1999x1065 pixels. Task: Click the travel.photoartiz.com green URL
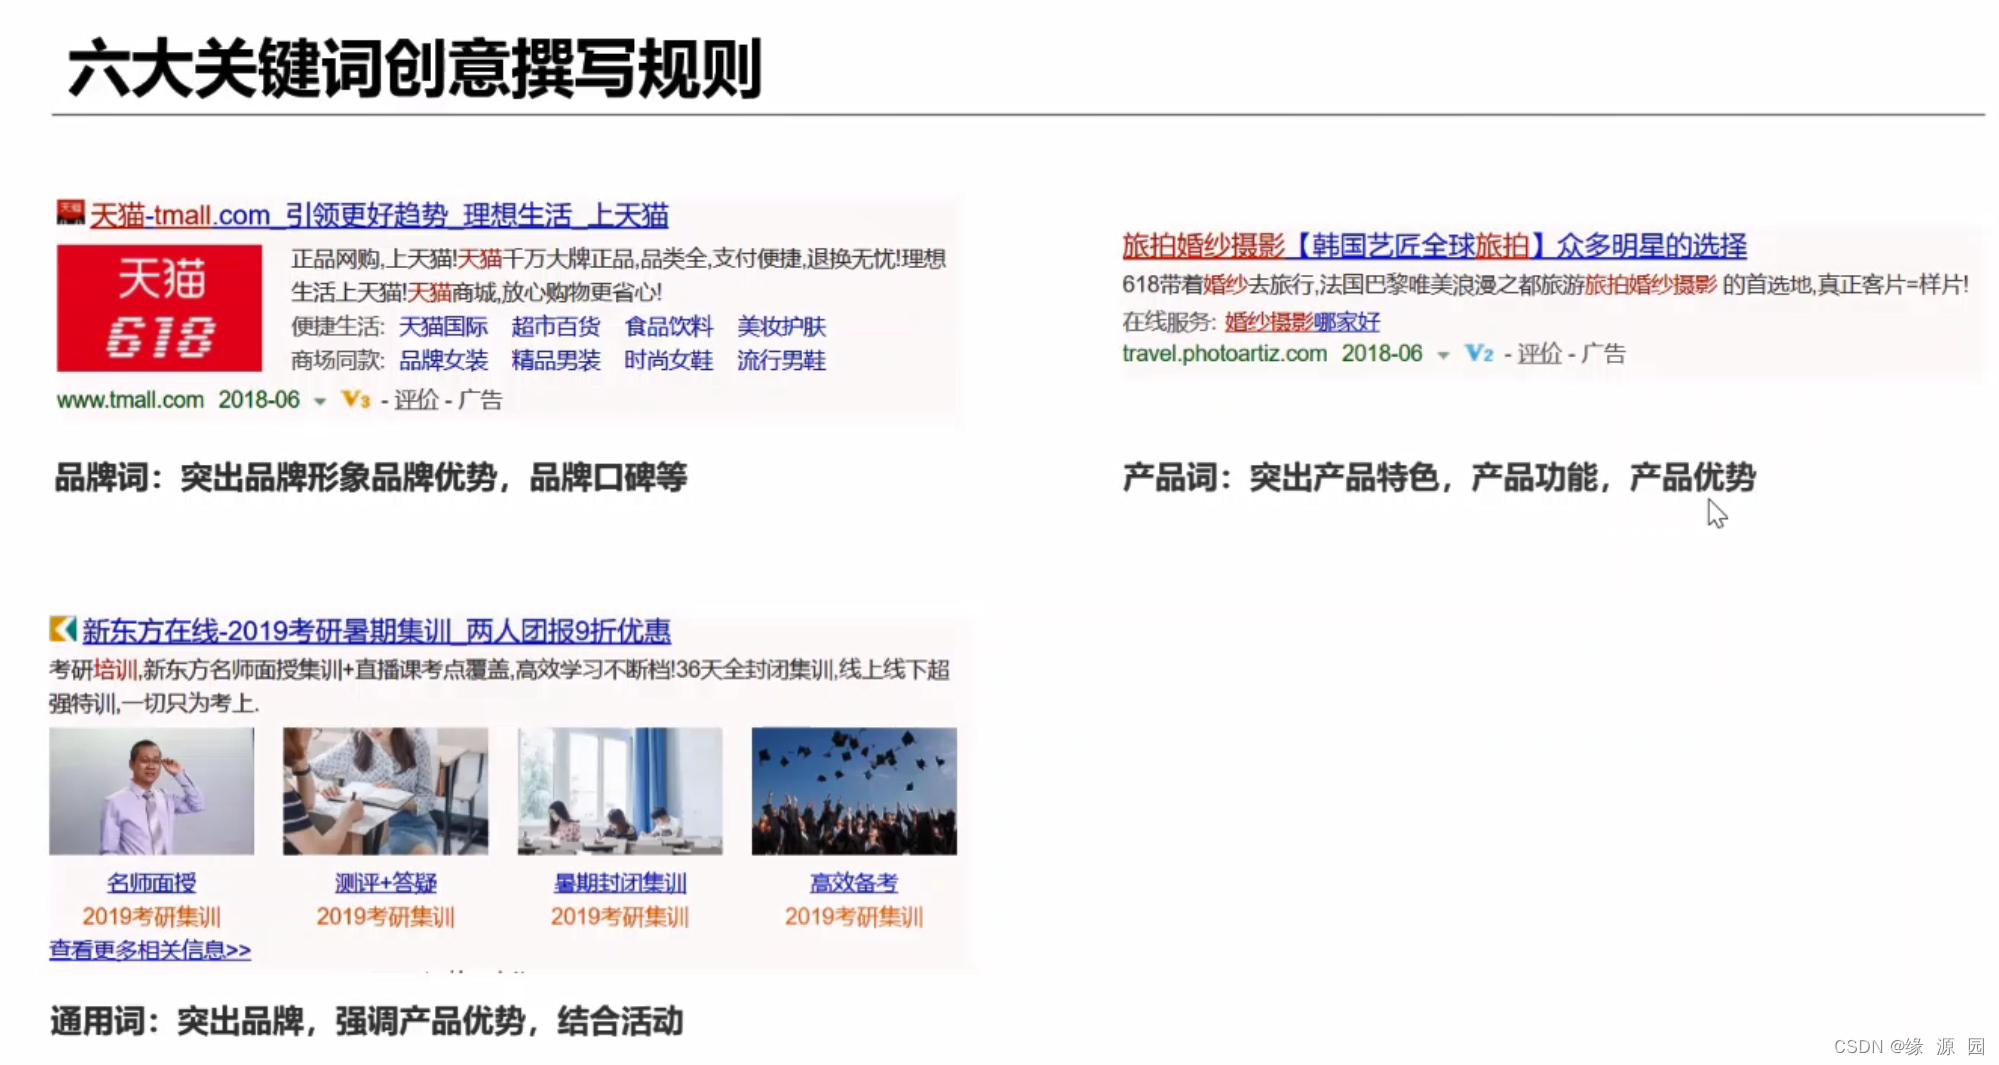[x=1224, y=353]
